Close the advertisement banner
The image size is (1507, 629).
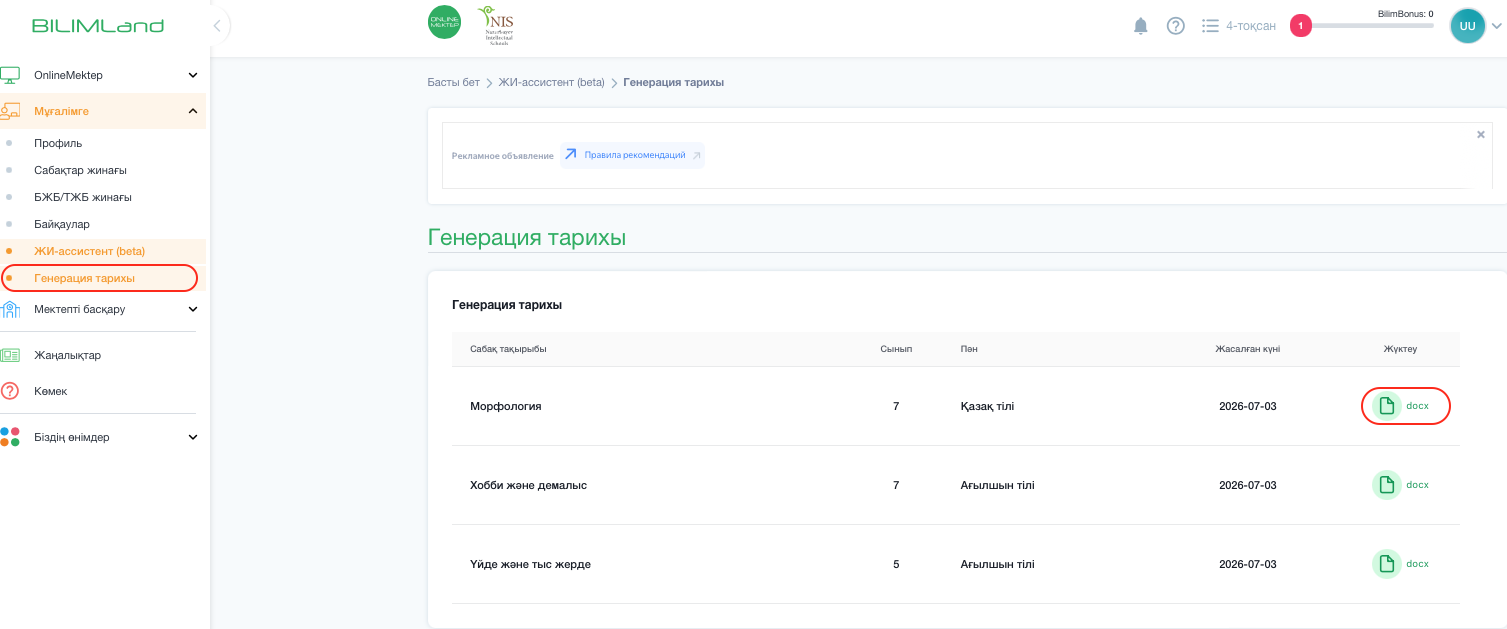click(1481, 134)
